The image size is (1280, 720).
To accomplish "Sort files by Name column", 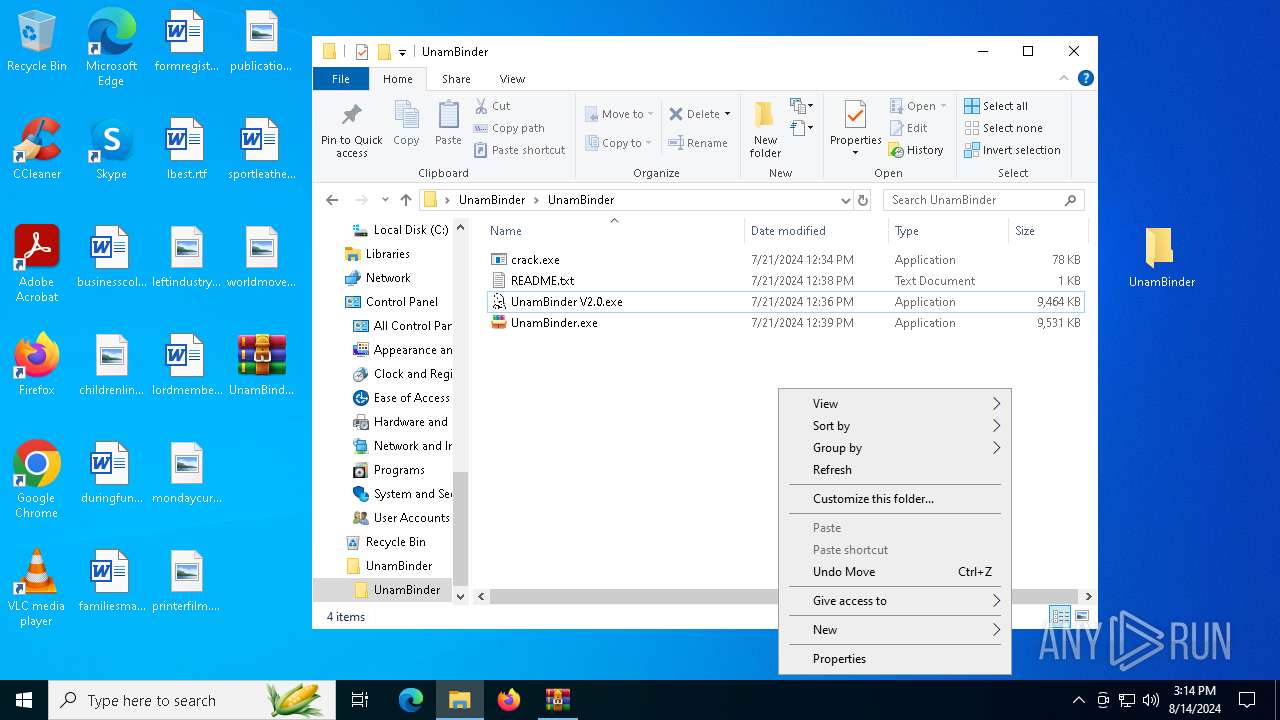I will point(614,231).
